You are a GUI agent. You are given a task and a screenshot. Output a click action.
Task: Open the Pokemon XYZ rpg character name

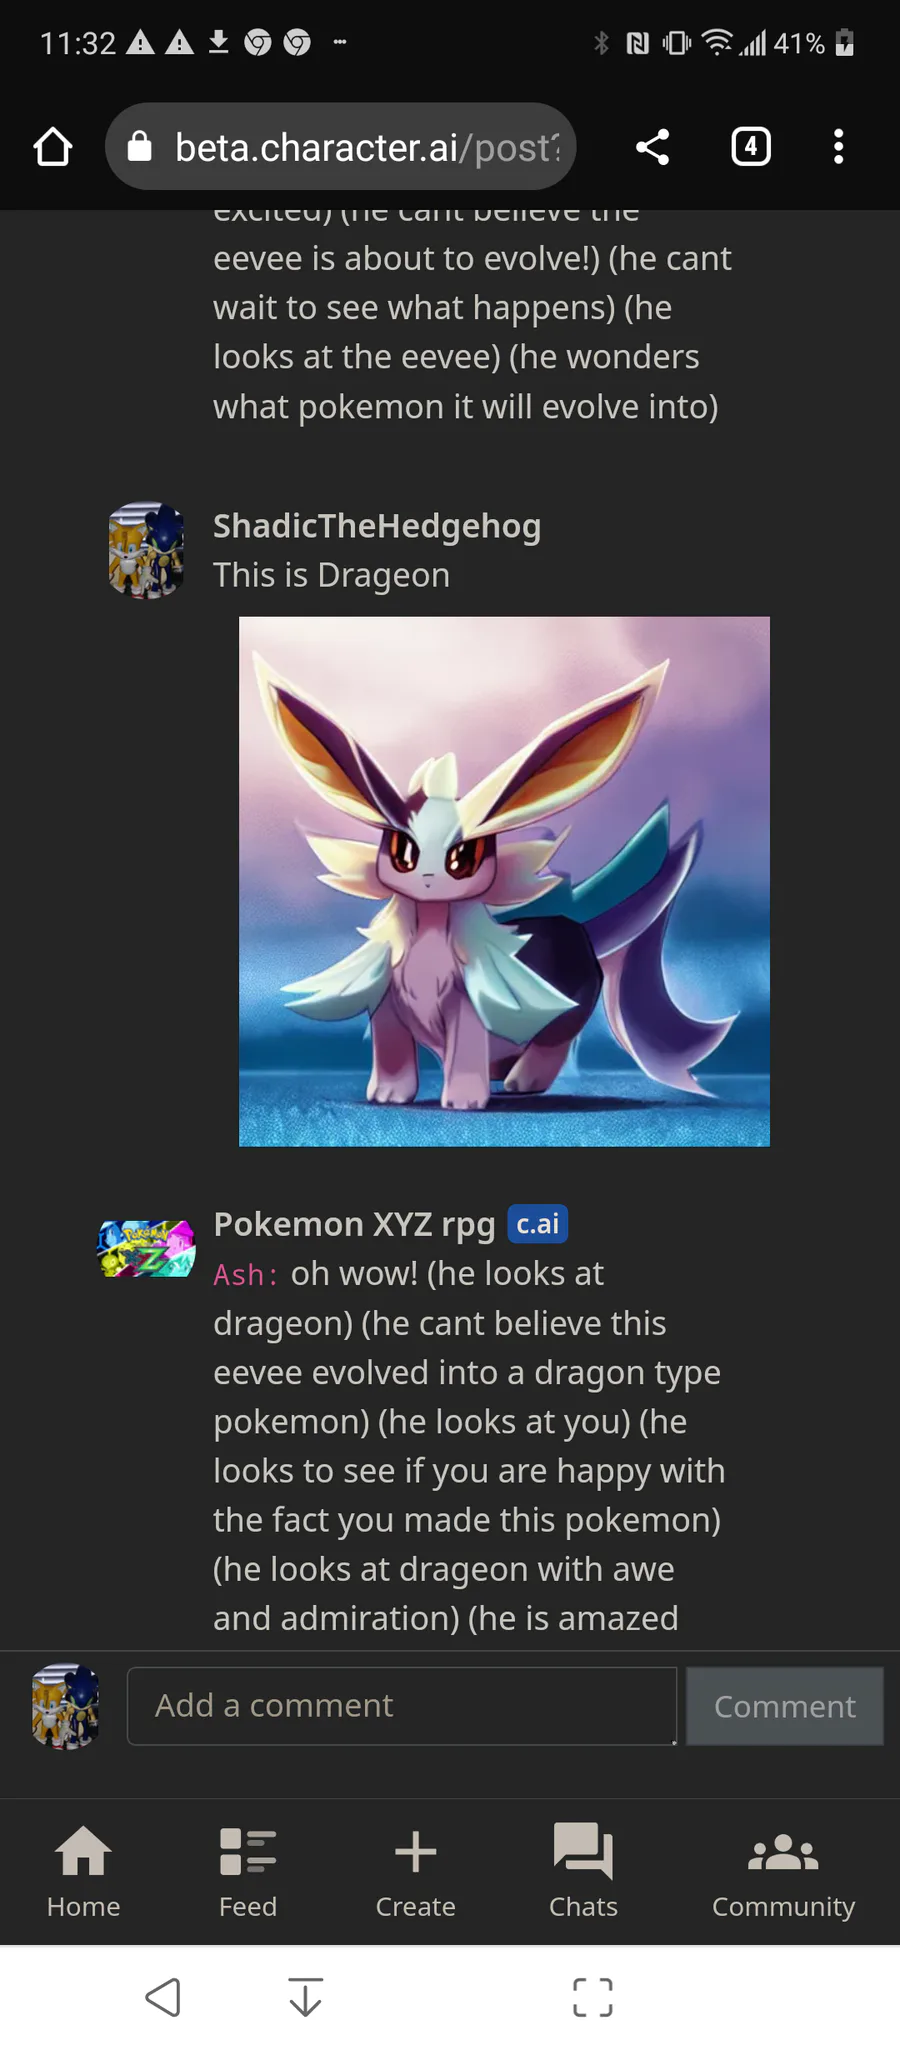coord(354,1224)
